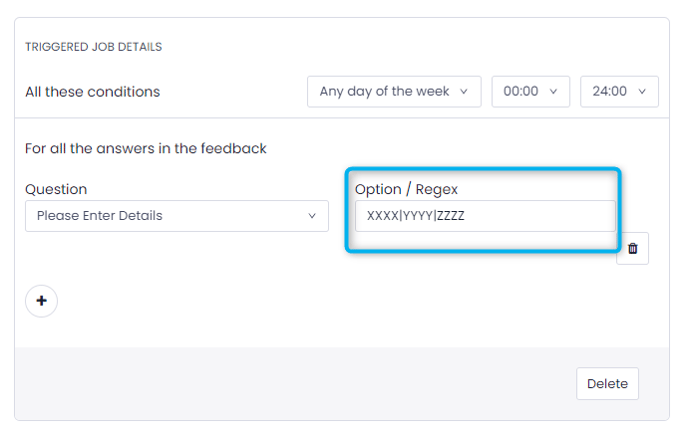Click chevron arrow beside Any day of the week
This screenshot has width=688, height=432.
pyautogui.click(x=463, y=92)
